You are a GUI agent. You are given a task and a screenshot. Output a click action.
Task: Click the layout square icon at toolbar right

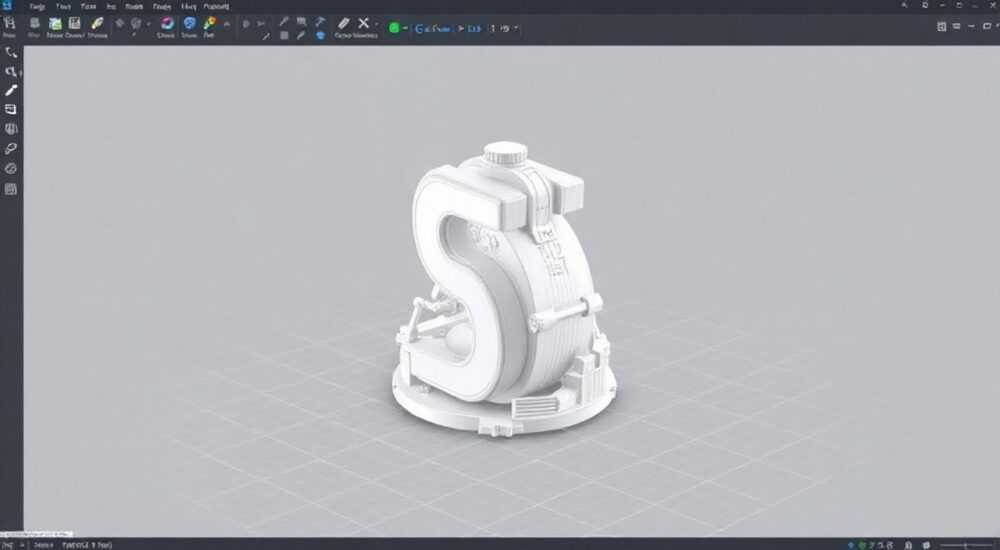coord(941,27)
